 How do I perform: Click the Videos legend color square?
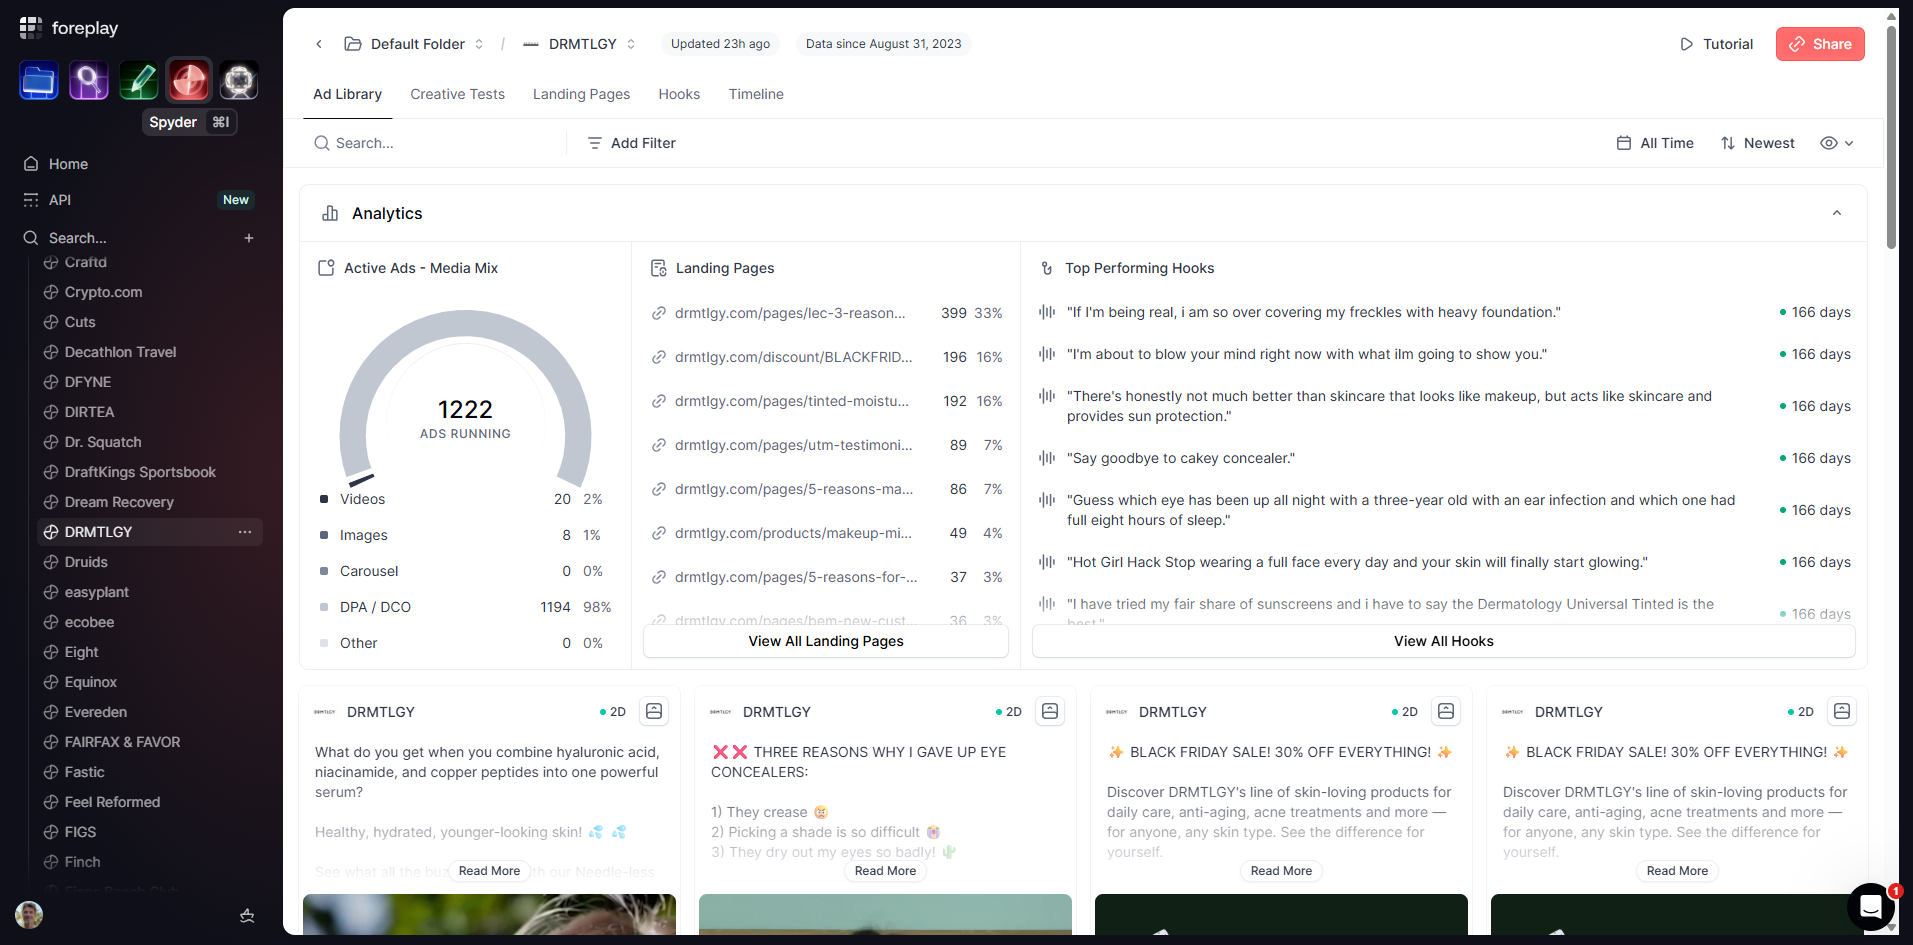324,499
